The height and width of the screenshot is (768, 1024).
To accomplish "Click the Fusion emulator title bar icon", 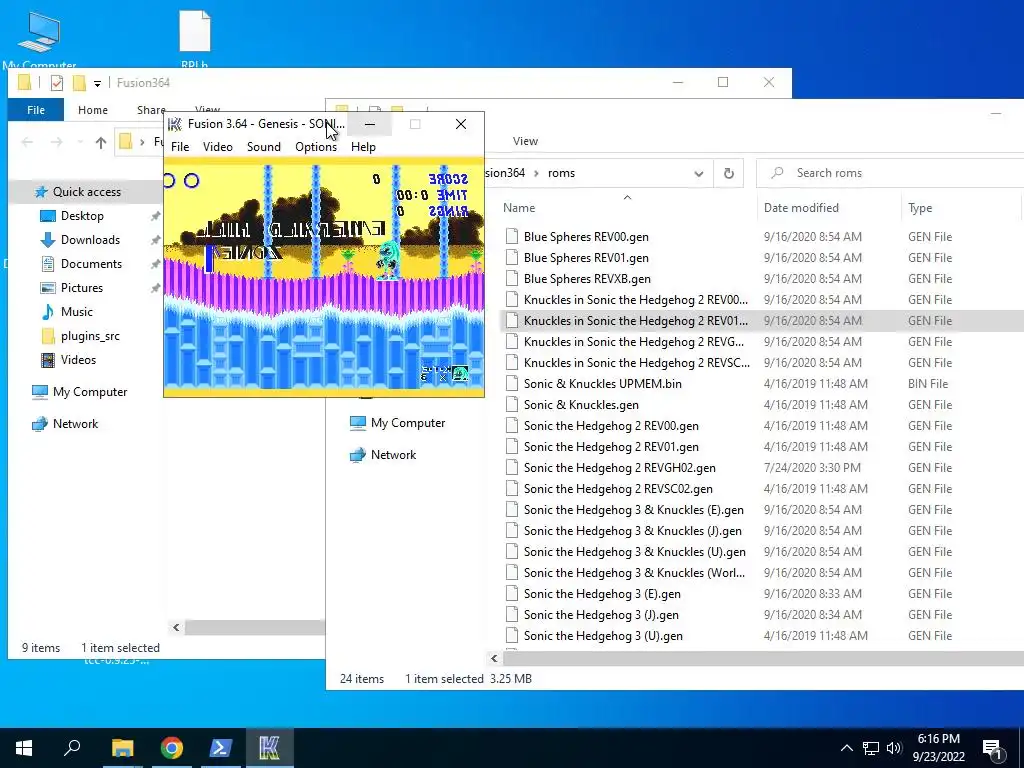I will pyautogui.click(x=174, y=124).
